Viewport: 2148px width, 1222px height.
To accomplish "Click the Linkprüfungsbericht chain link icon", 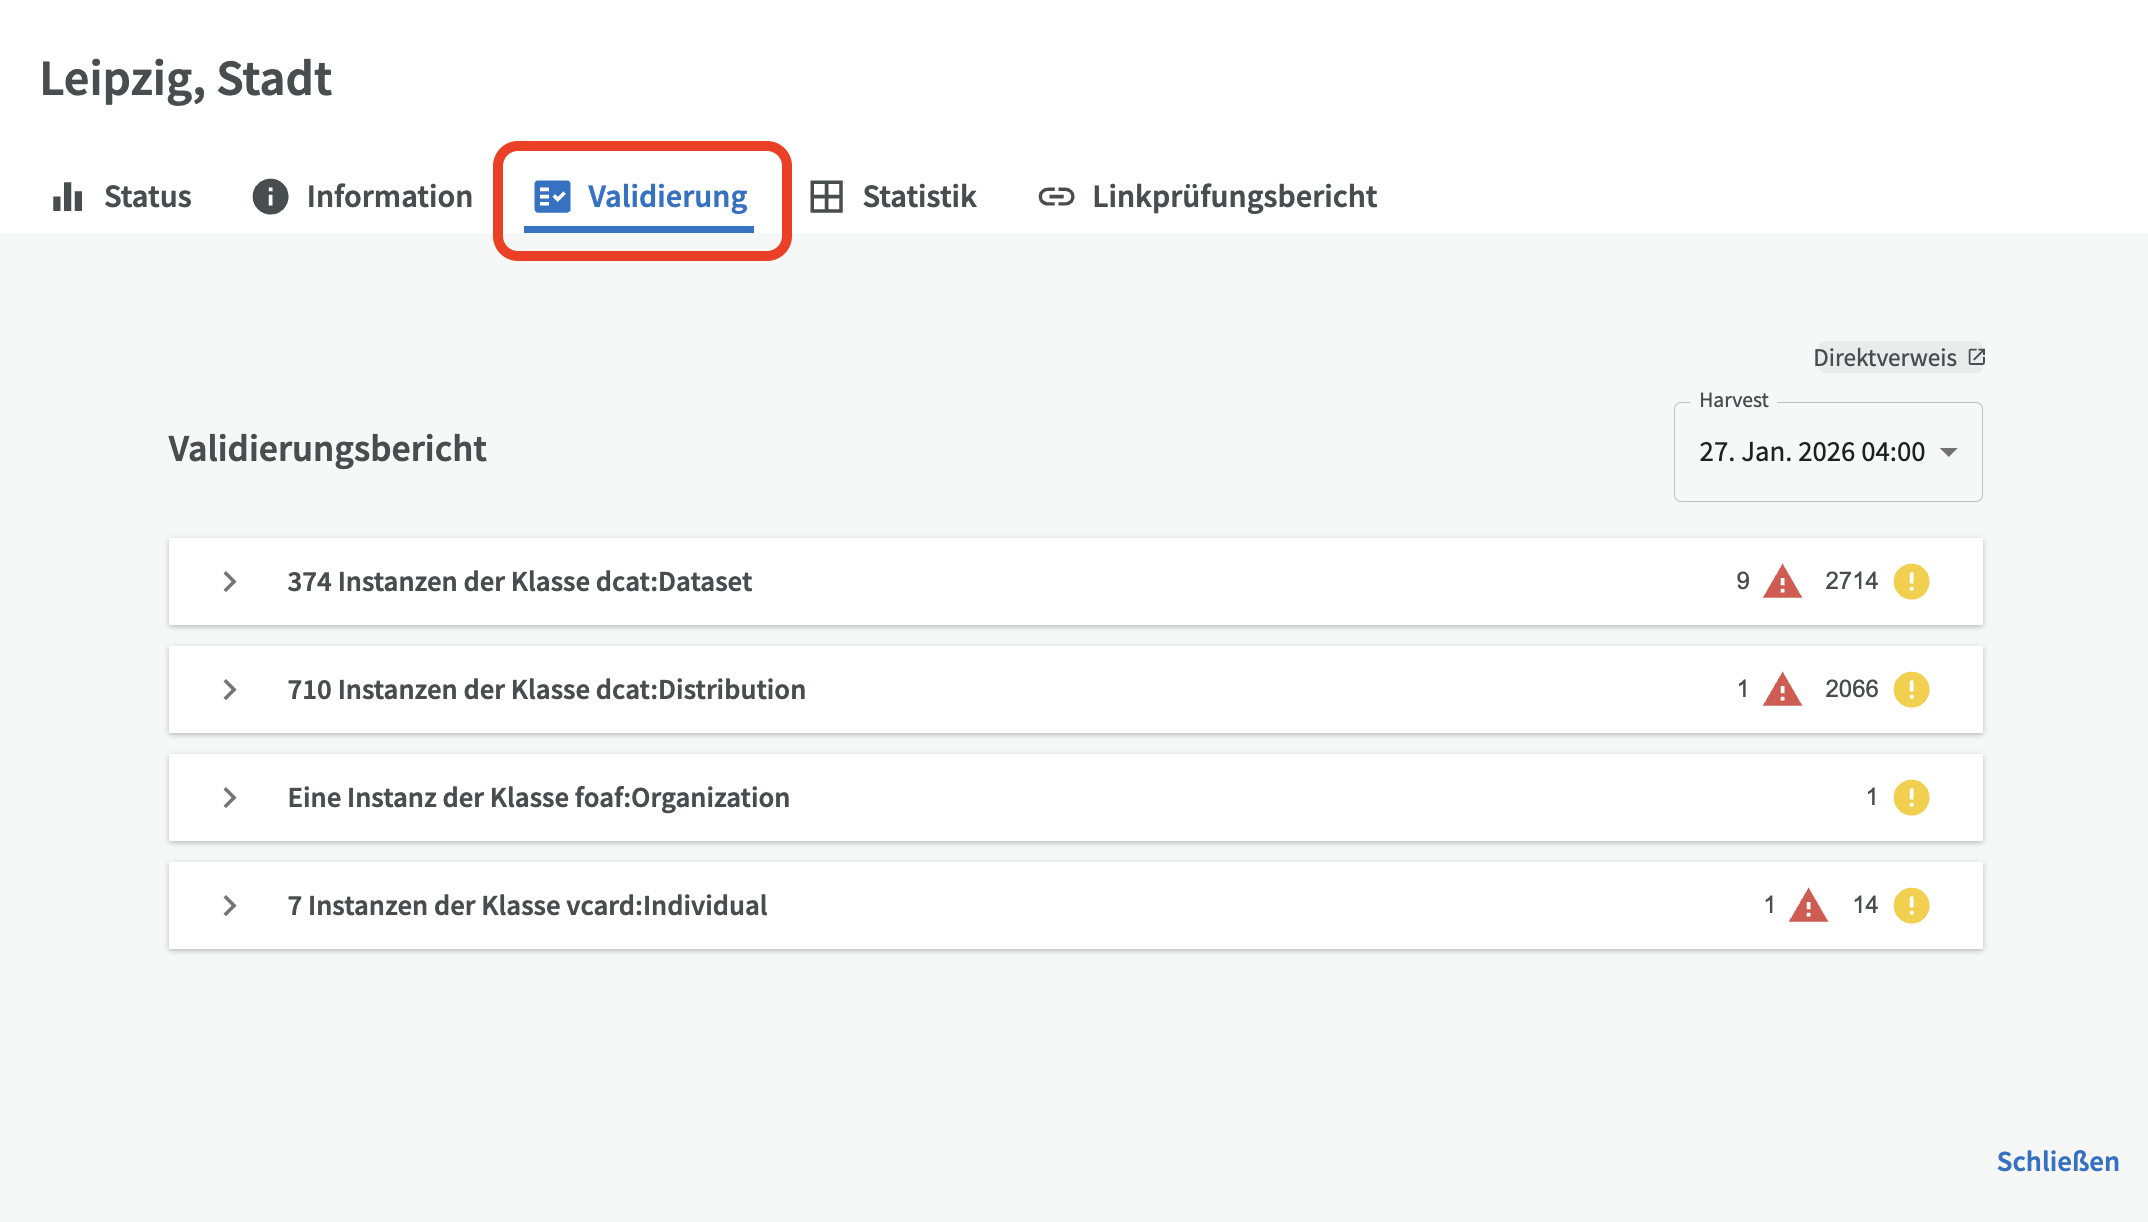I will pyautogui.click(x=1056, y=197).
